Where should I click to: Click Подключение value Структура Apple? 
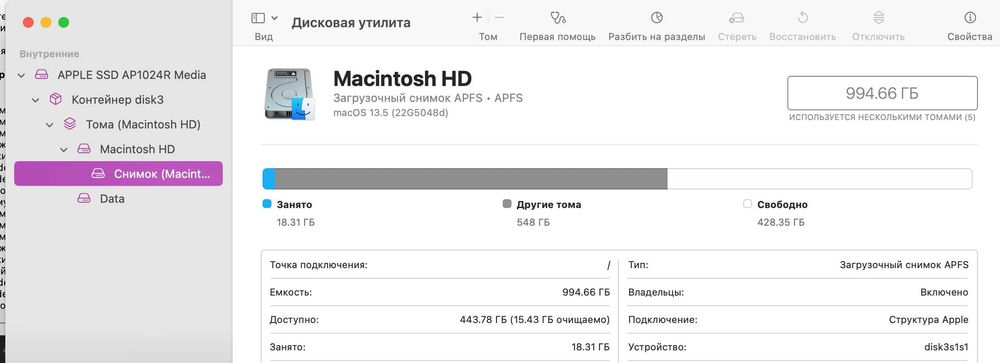(929, 320)
